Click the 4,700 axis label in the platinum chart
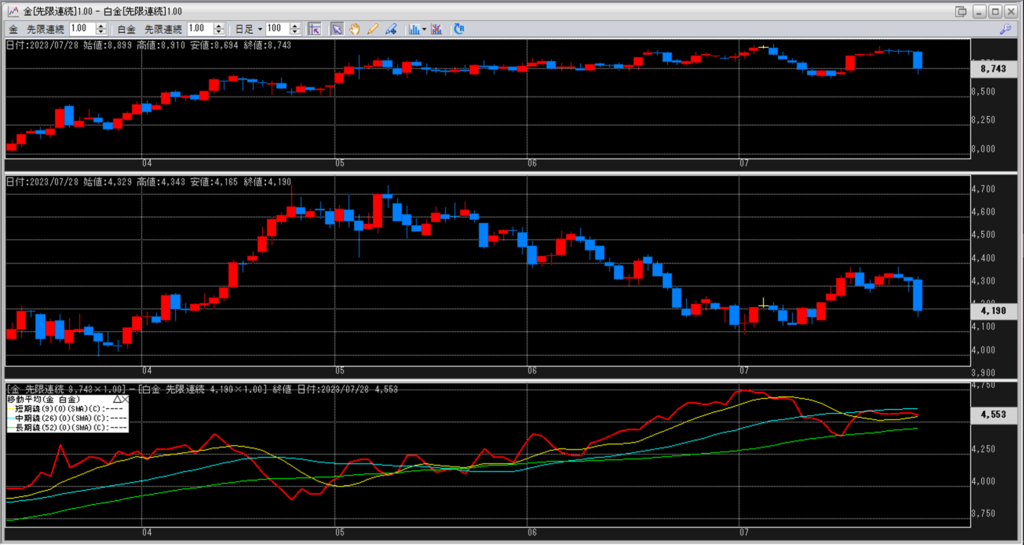The width and height of the screenshot is (1024, 545). tap(985, 189)
